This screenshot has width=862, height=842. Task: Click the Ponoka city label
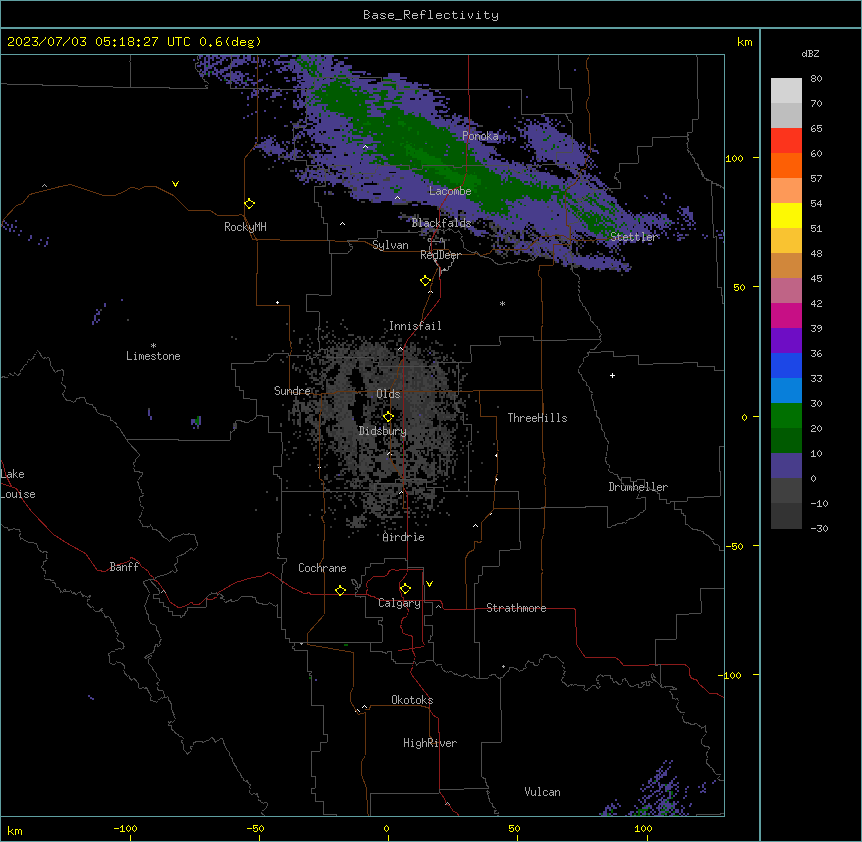click(x=480, y=136)
